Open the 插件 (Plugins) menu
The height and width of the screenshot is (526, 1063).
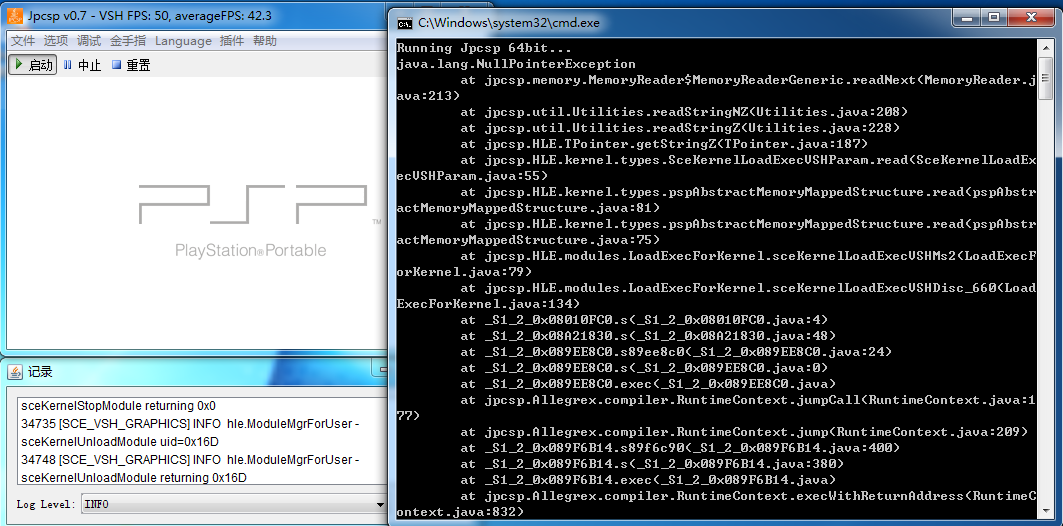pos(231,41)
